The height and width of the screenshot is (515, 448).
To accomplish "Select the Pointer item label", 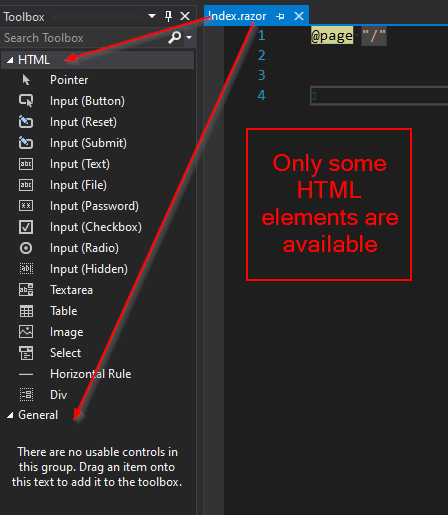I will [69, 80].
